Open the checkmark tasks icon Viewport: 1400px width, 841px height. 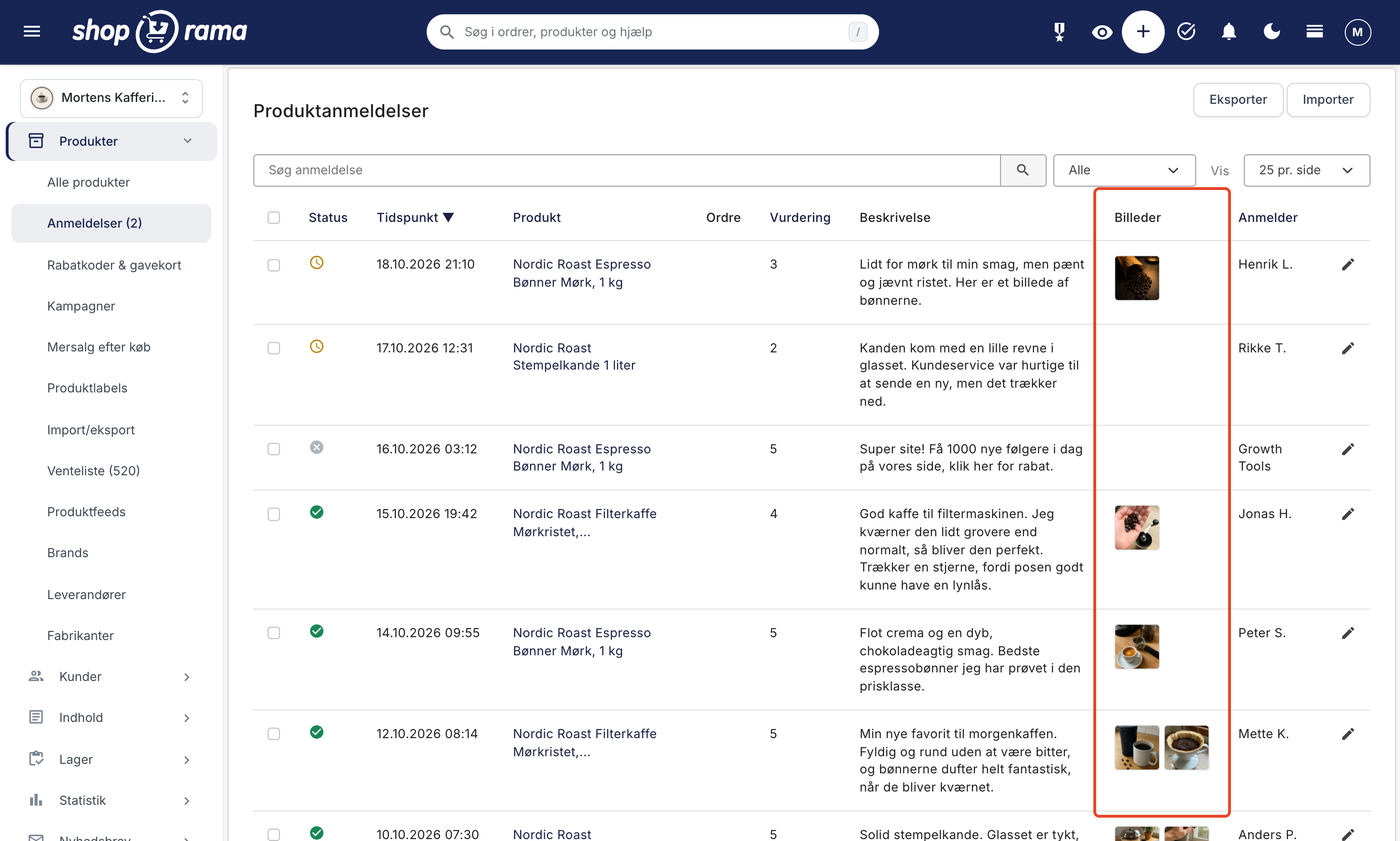tap(1186, 32)
